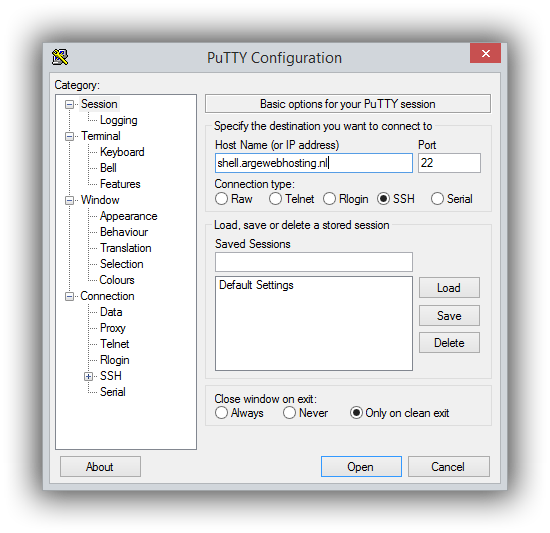550x533 pixels.
Task: Open the Features category
Action: (120, 184)
